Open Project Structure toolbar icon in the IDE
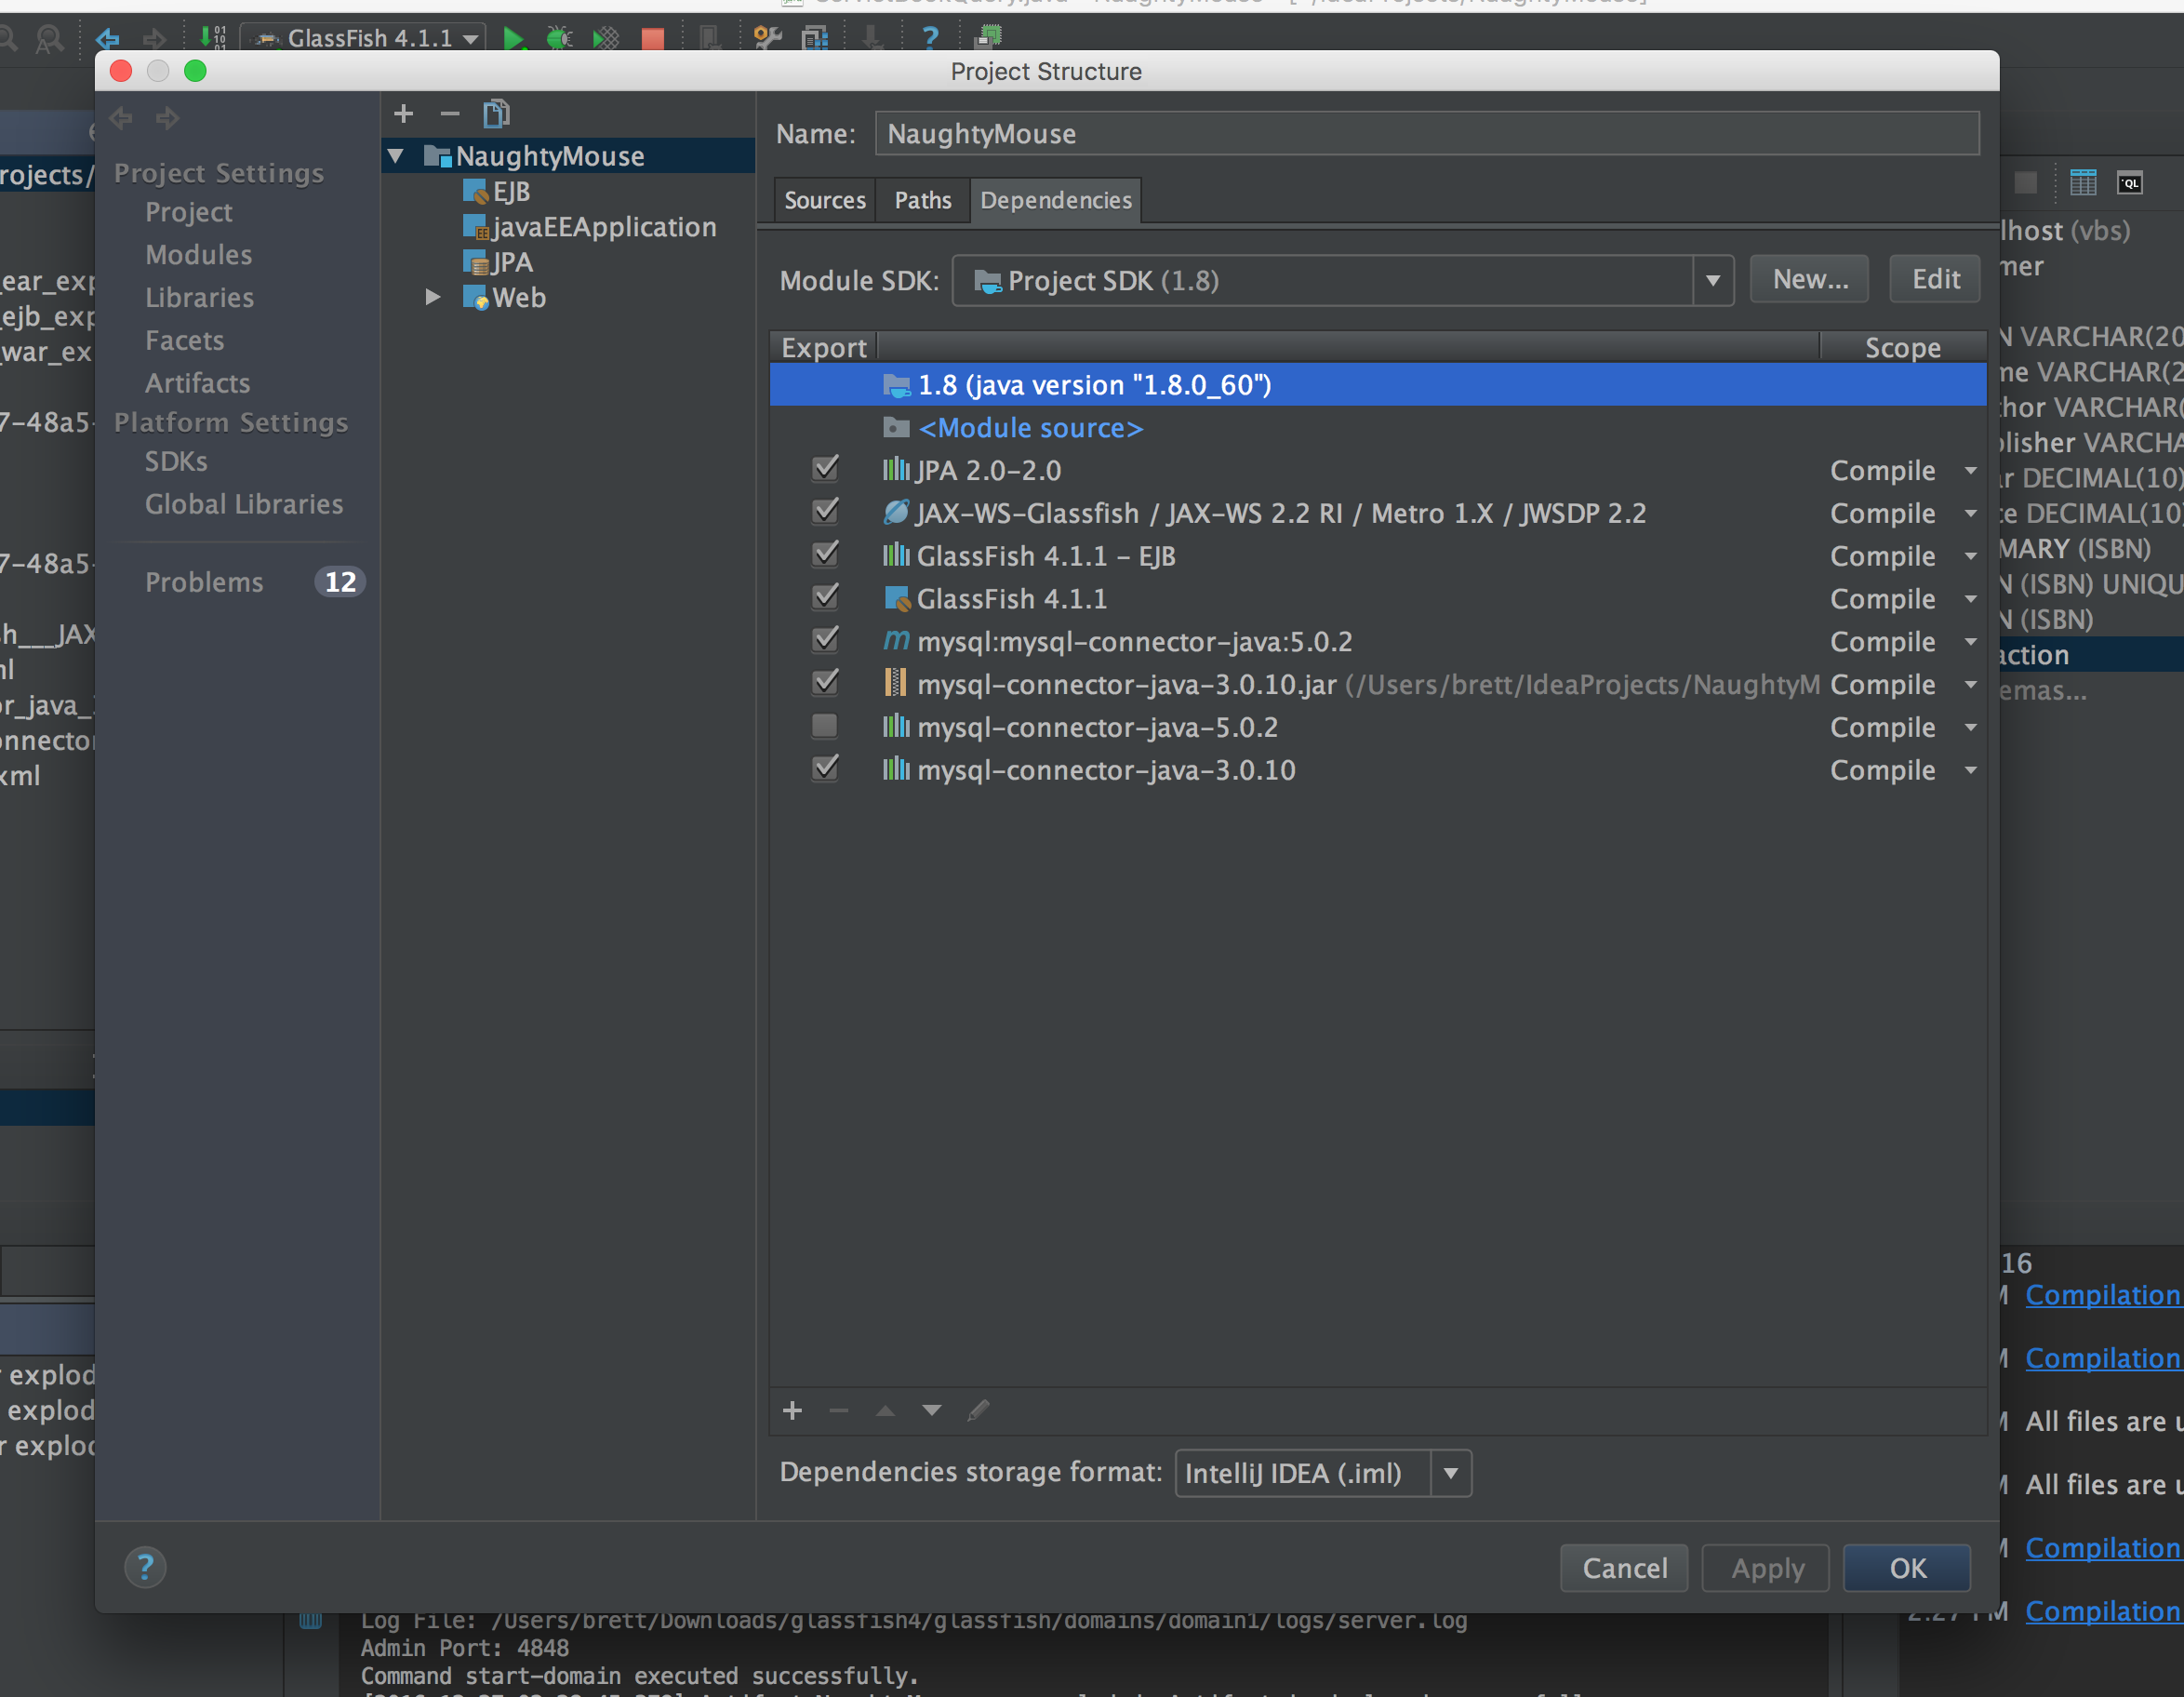 pyautogui.click(x=815, y=38)
